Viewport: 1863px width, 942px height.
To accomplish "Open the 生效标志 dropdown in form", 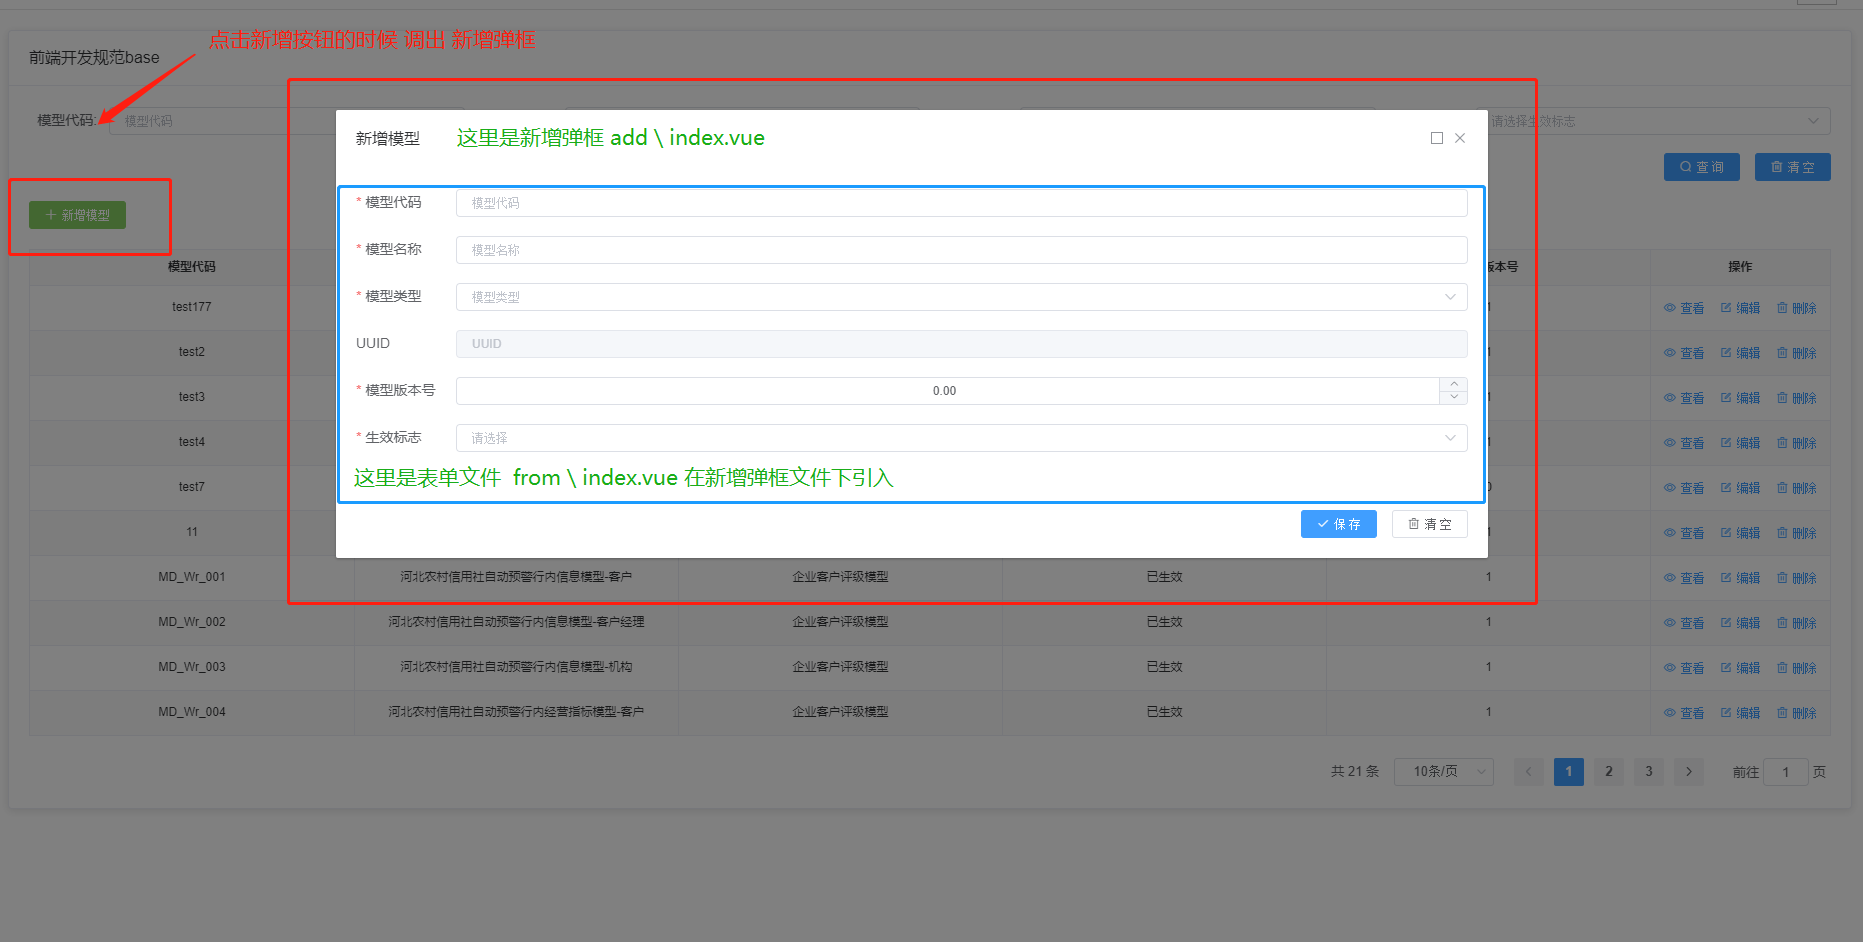I will pos(960,438).
